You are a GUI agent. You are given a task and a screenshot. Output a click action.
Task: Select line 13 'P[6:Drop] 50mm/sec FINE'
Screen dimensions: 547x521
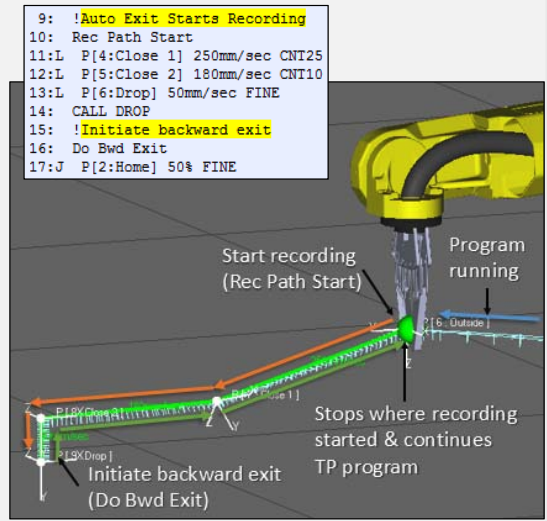coord(154,93)
